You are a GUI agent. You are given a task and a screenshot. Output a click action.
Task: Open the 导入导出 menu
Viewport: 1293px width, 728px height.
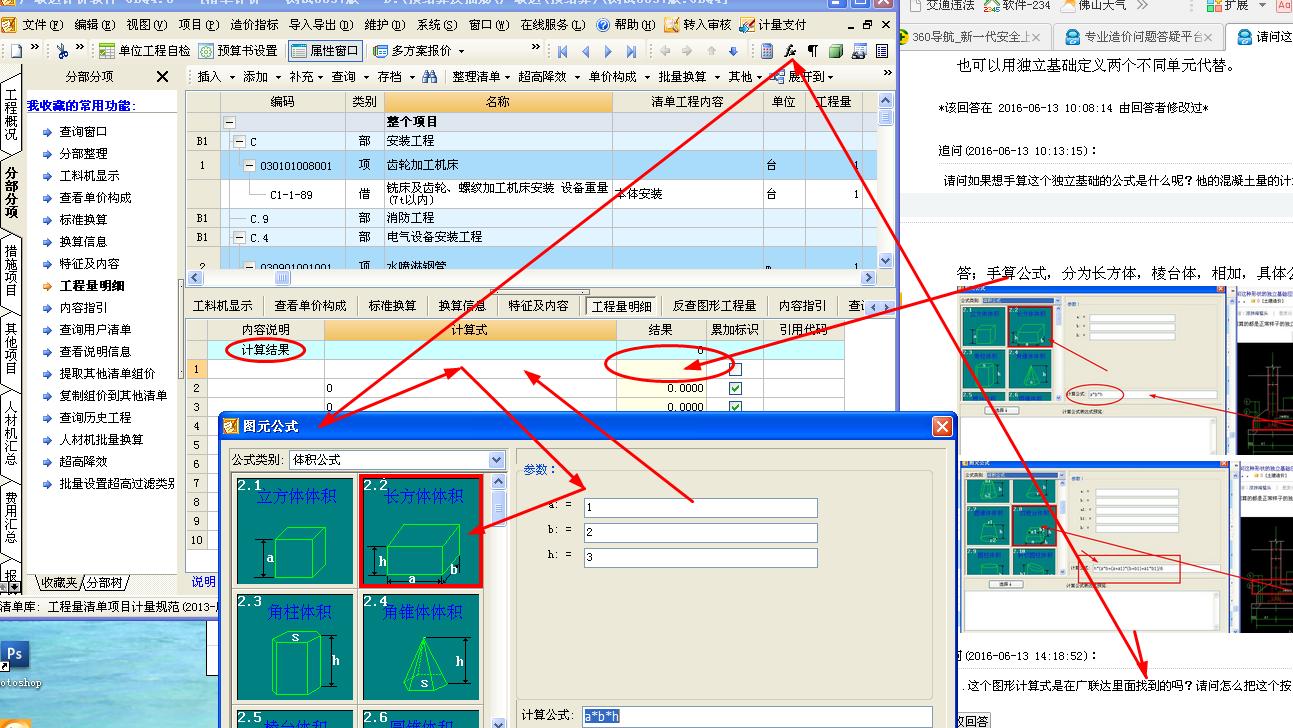click(320, 24)
